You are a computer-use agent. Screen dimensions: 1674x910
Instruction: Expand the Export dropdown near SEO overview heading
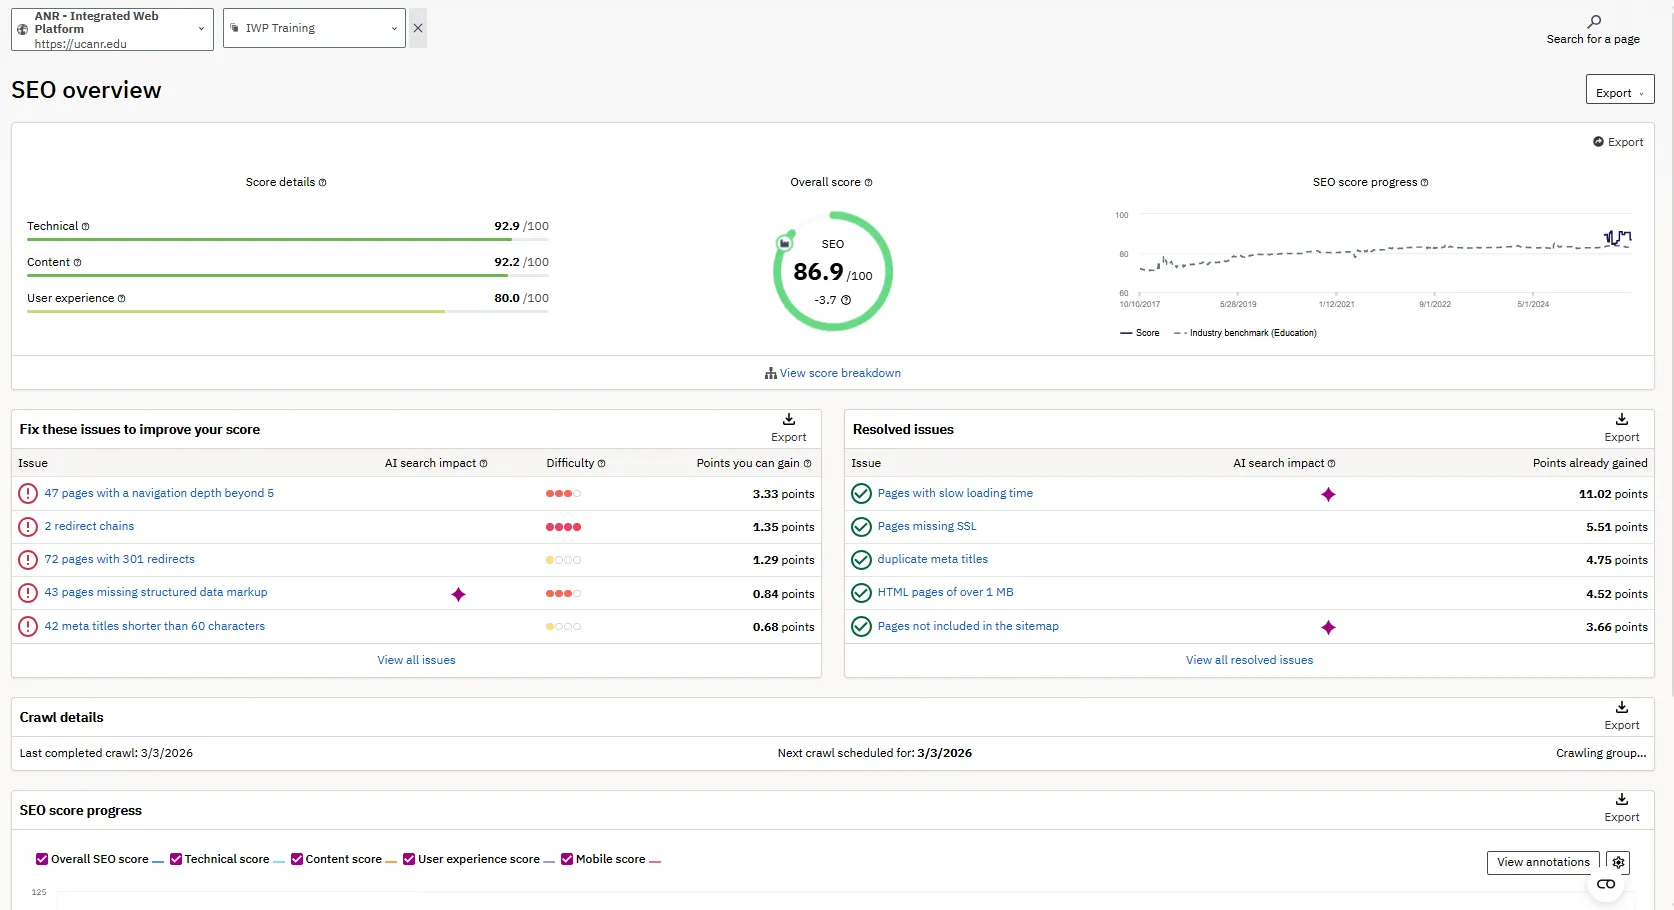click(1619, 89)
